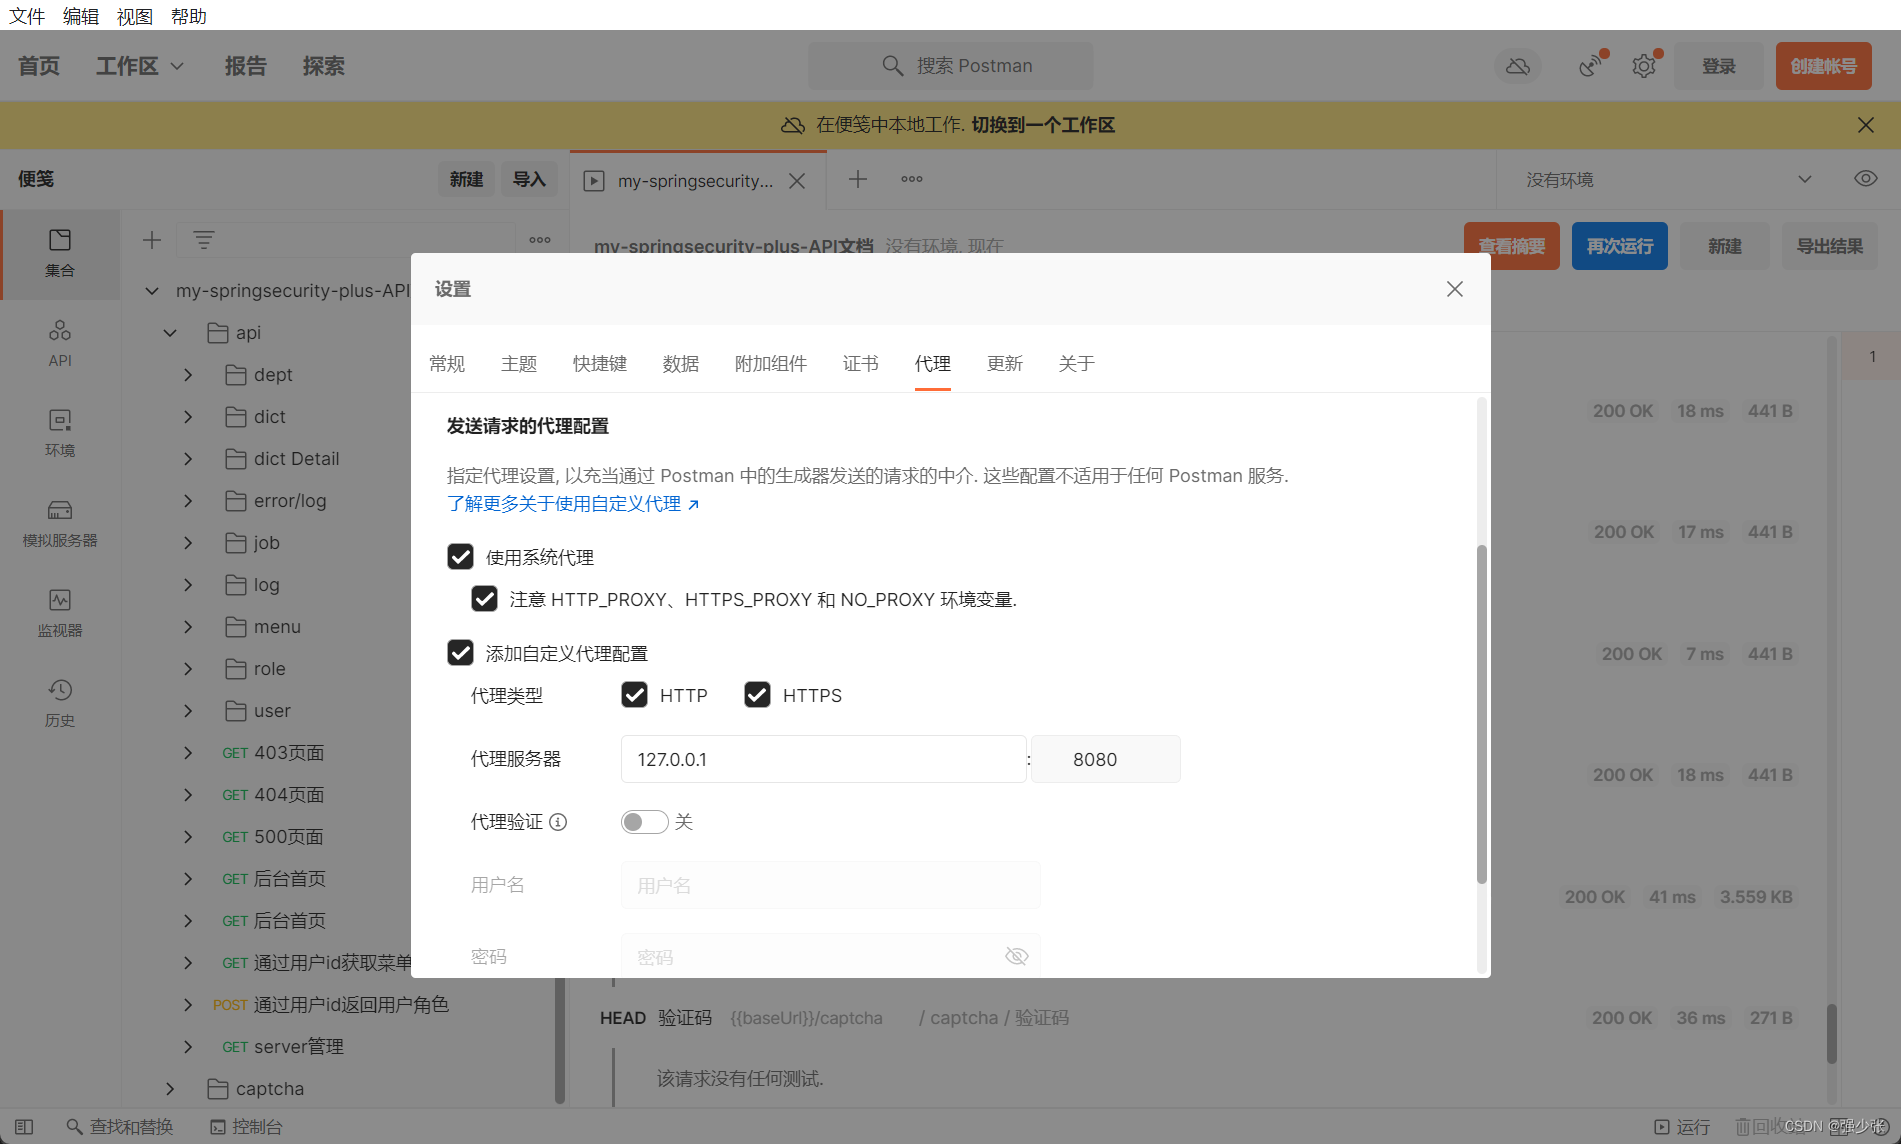Open the Help menu

[x=189, y=16]
